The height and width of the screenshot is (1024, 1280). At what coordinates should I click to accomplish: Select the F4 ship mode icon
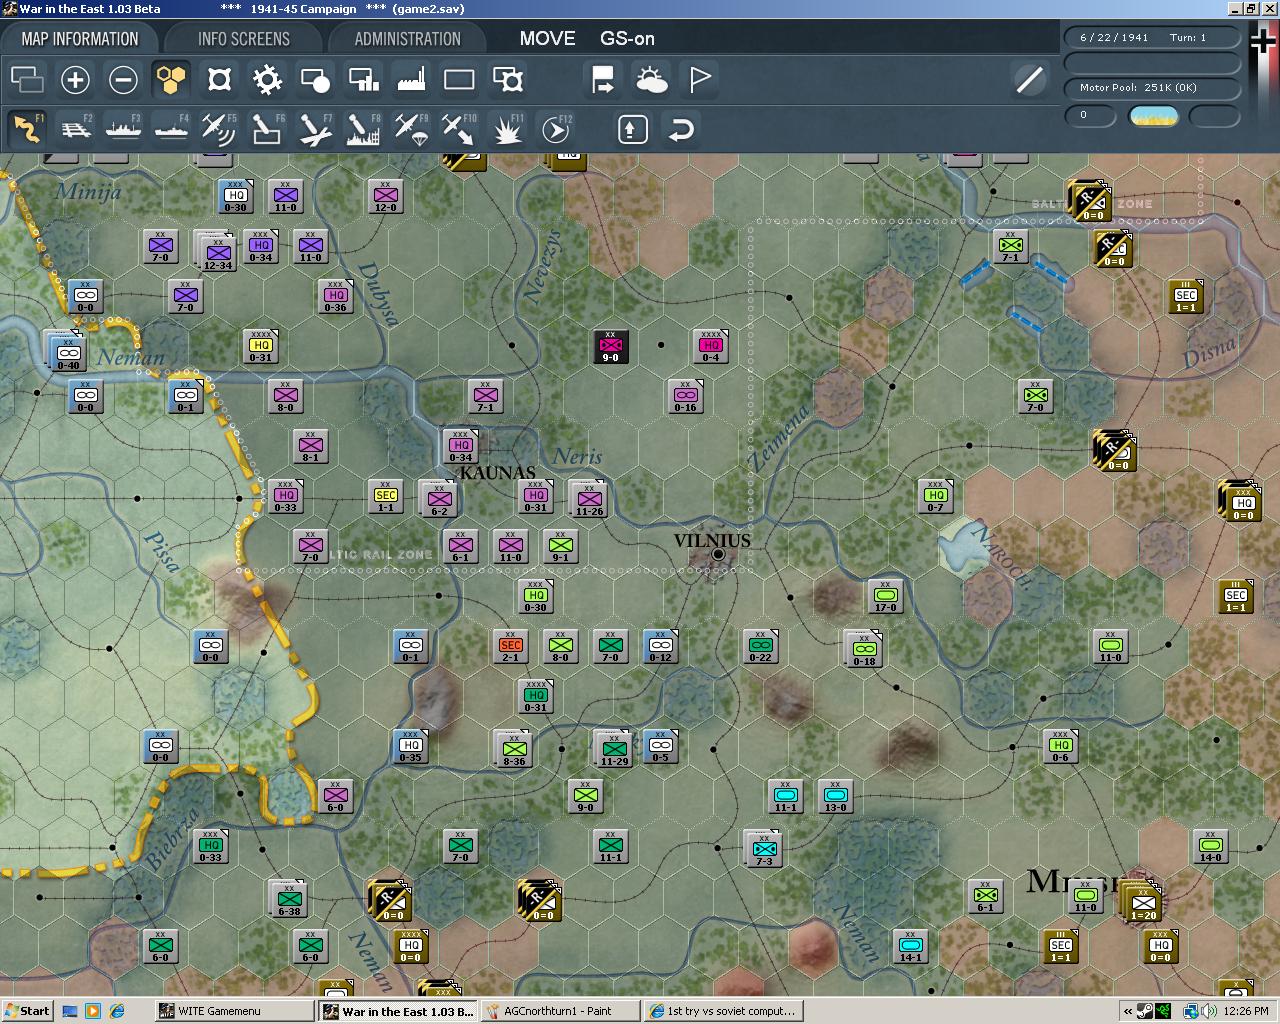(171, 128)
